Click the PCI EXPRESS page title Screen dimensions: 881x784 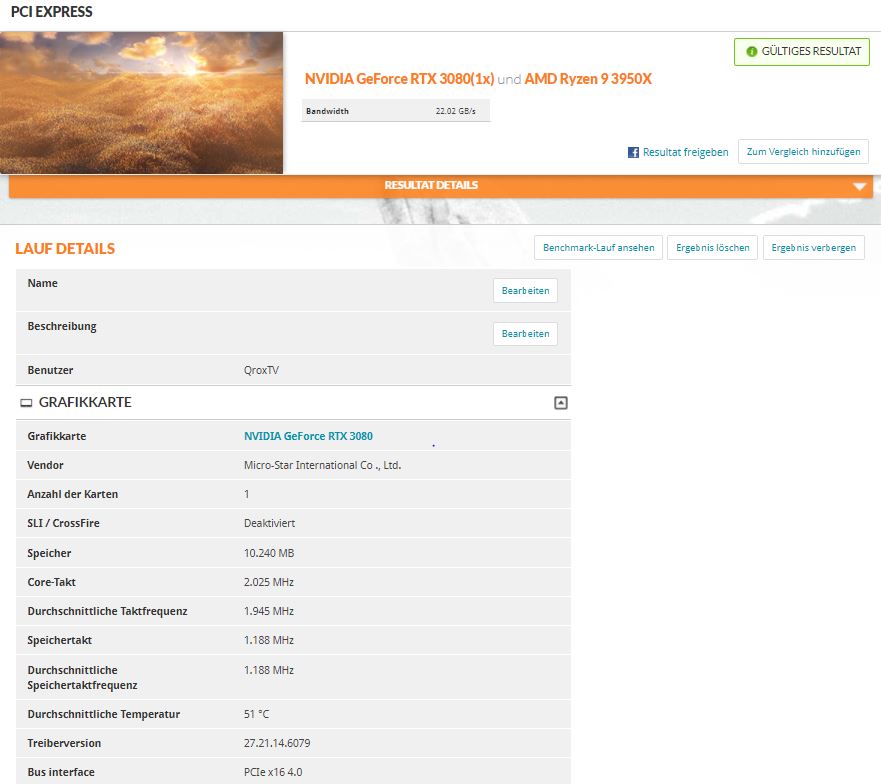[52, 12]
